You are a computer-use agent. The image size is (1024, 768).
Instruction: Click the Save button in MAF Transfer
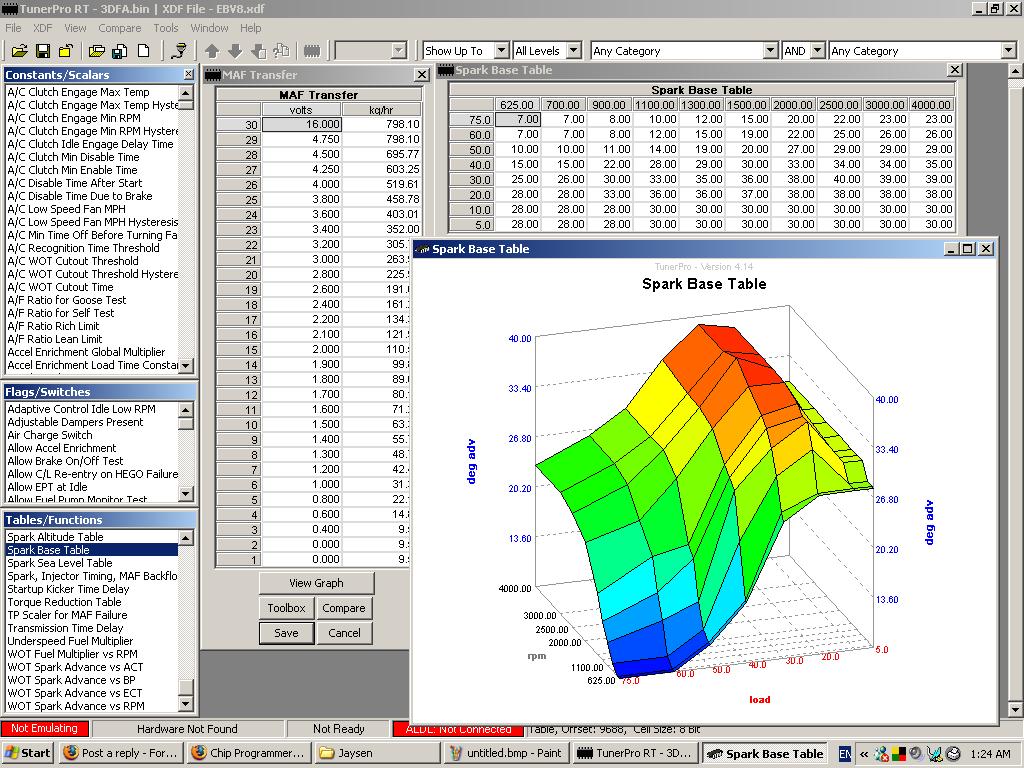(286, 633)
